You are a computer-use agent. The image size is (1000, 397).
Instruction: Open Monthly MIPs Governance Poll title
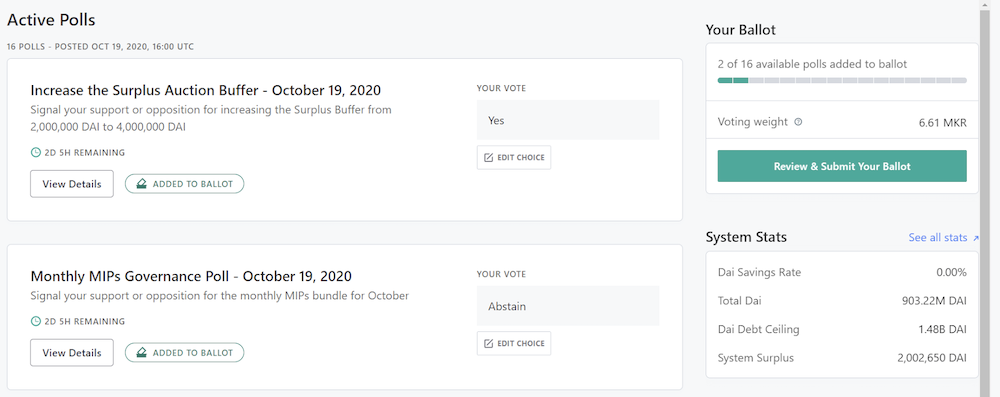(191, 276)
